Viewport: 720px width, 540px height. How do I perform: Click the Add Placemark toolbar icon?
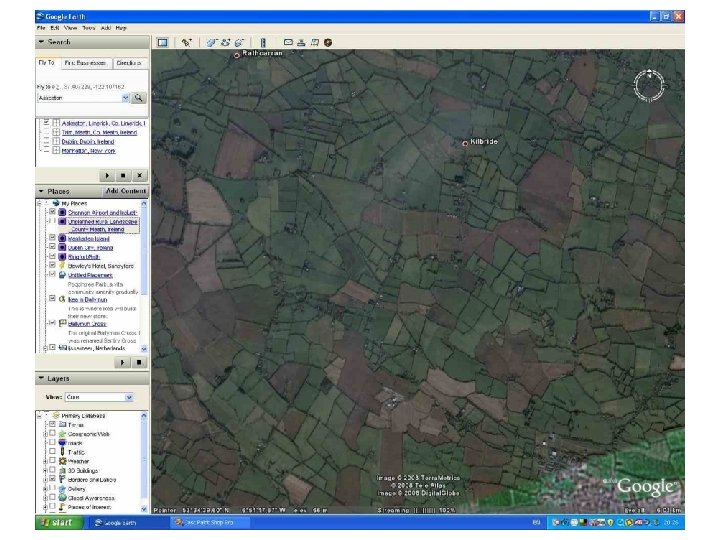tap(186, 42)
